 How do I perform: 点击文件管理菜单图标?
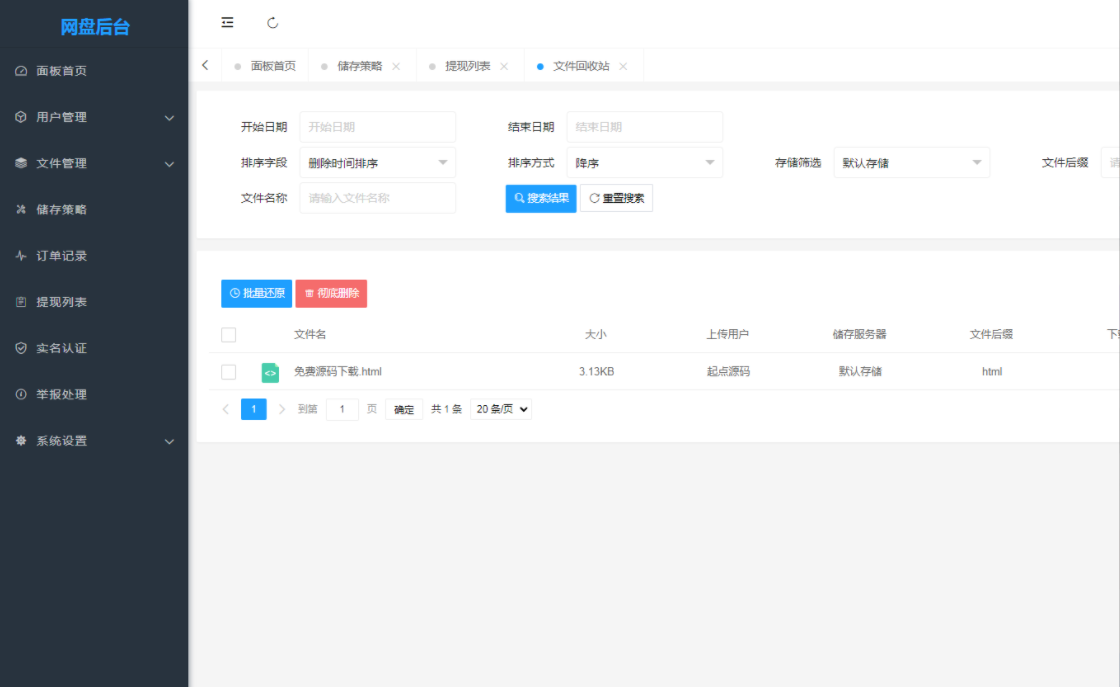pos(23,162)
